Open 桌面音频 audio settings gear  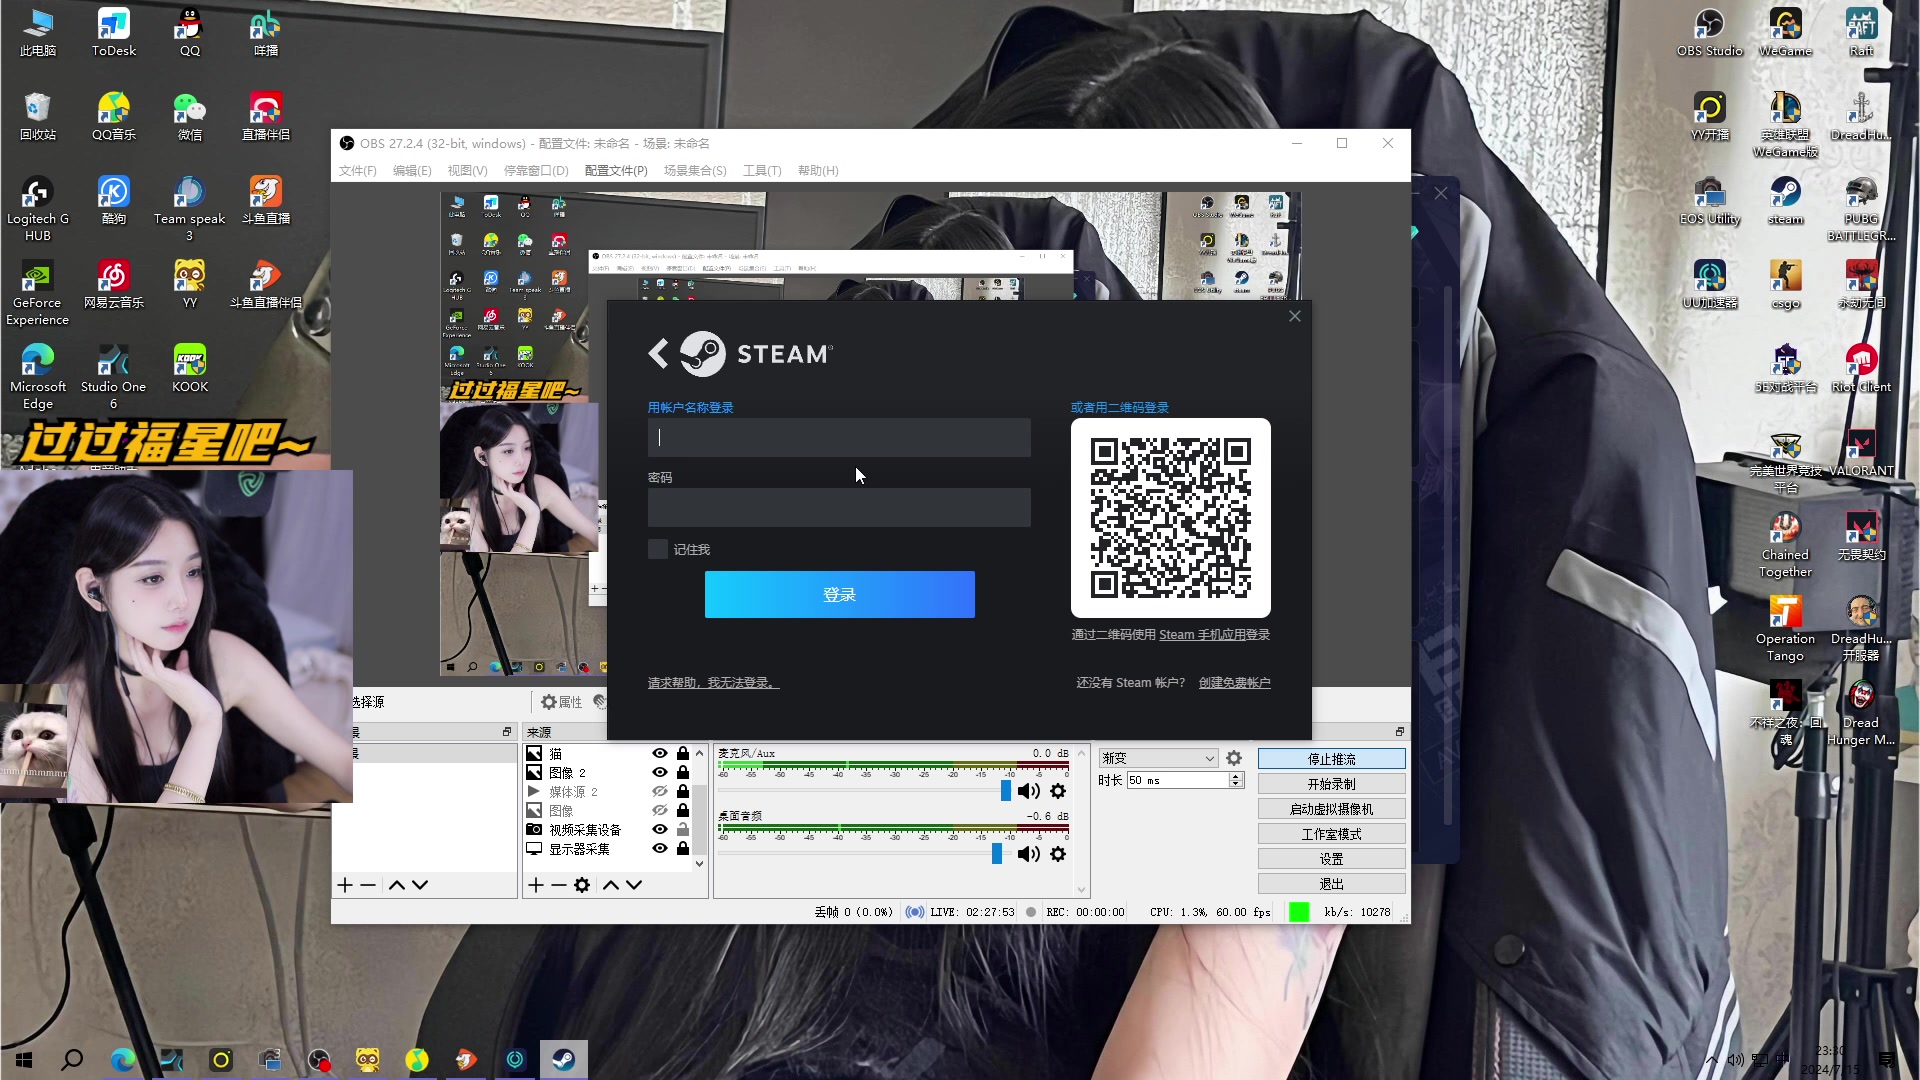pyautogui.click(x=1058, y=854)
